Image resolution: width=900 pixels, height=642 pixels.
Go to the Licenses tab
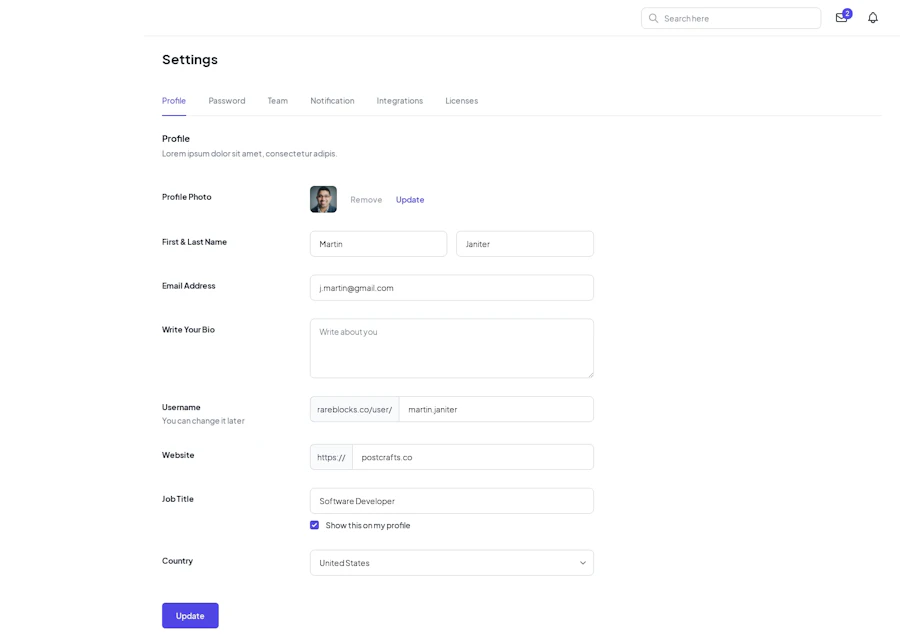pyautogui.click(x=461, y=101)
